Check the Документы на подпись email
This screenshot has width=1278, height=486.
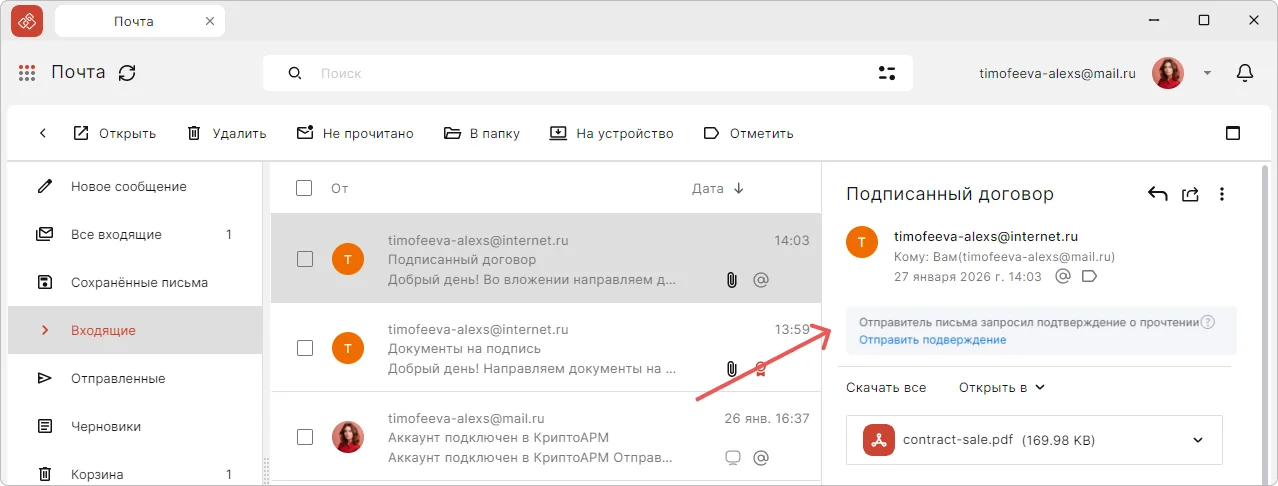(x=305, y=348)
